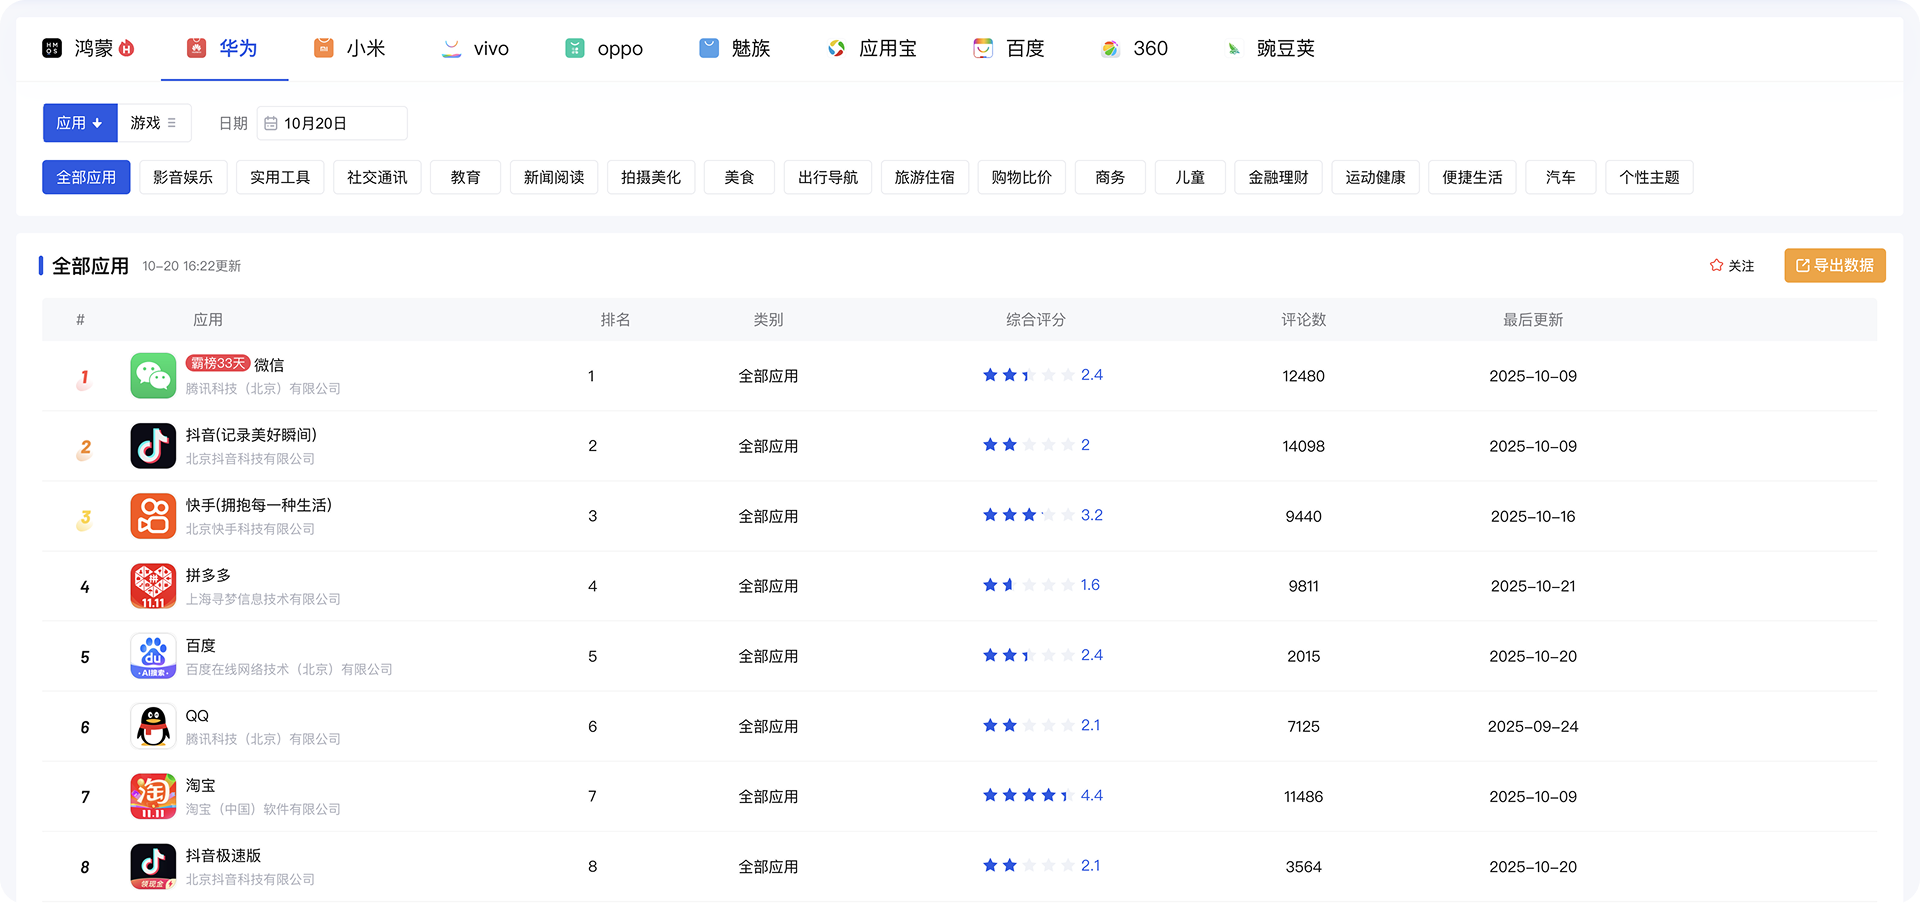Click the Douyin Lite (抖音极速版) icon

(x=153, y=866)
